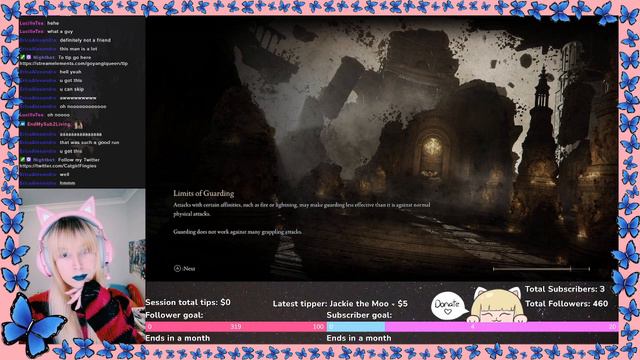Open the streamelements tip link in chat
This screenshot has height=360, width=640.
73,64
